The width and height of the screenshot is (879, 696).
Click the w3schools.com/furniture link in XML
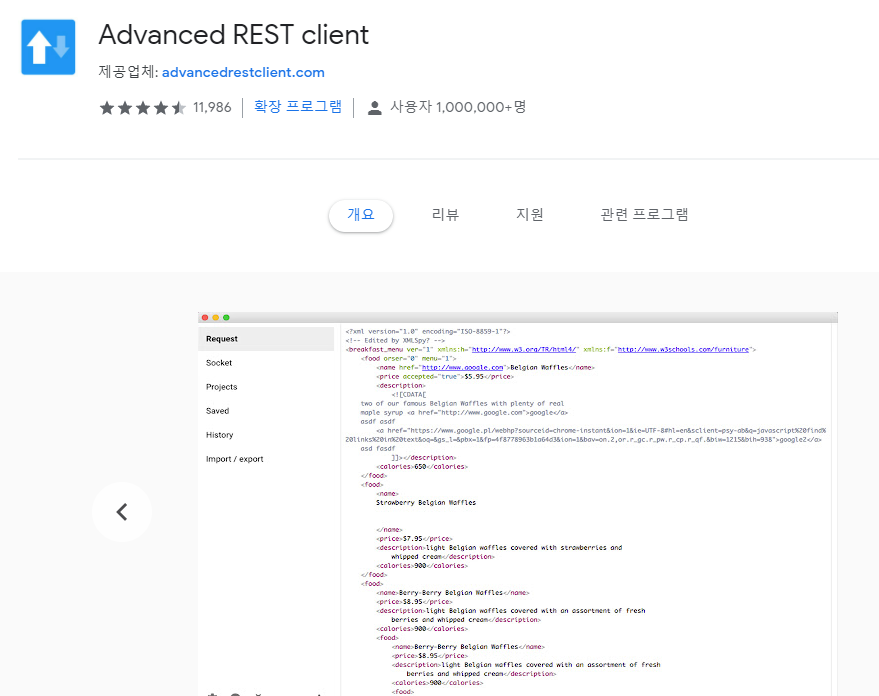tap(683, 350)
